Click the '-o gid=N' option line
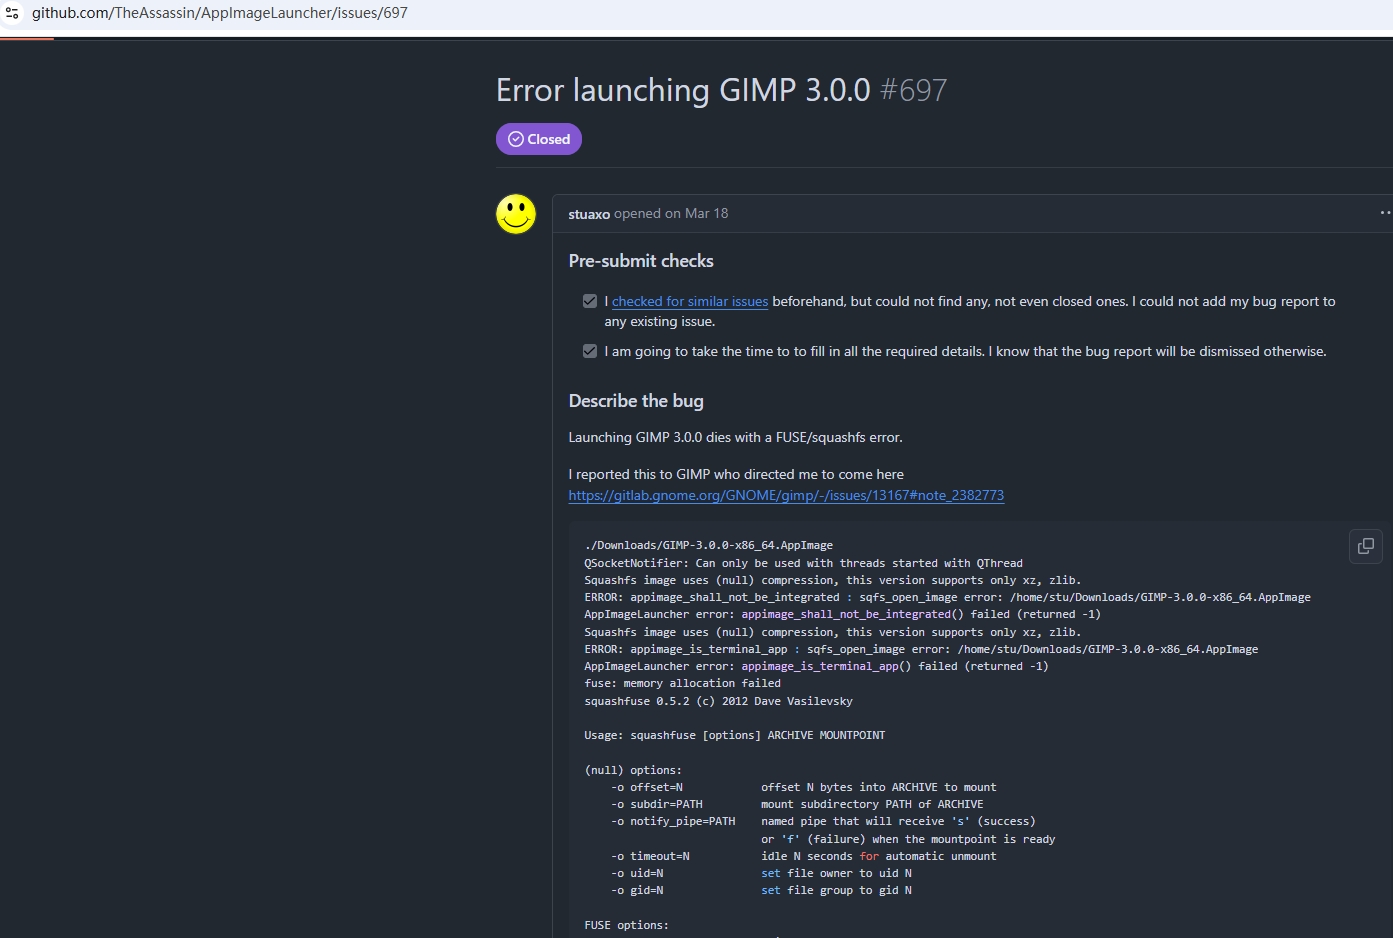Screen dimensions: 1393x938 (x=761, y=891)
